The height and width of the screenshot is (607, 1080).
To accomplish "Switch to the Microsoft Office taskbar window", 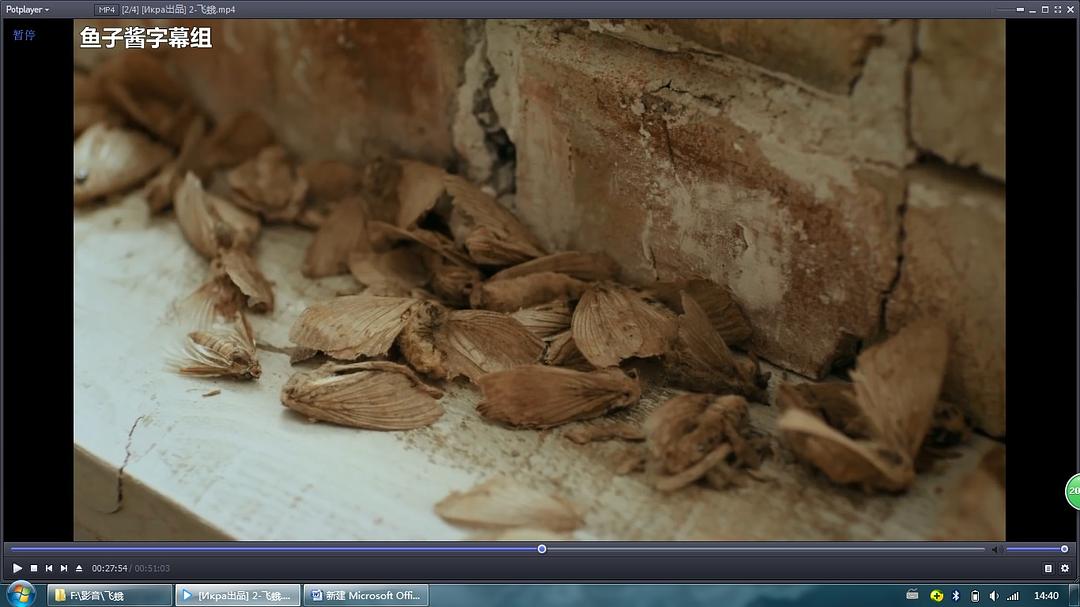I will pyautogui.click(x=366, y=595).
